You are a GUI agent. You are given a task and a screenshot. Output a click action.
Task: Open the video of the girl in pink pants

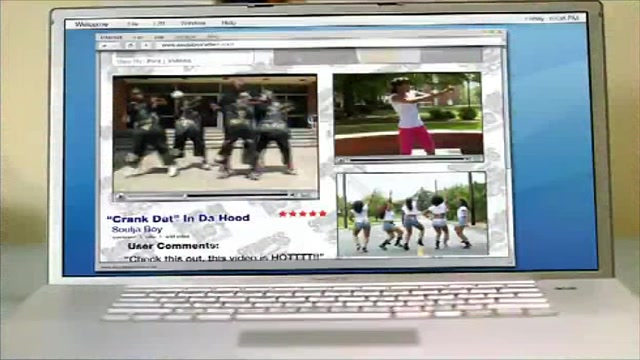tap(408, 114)
